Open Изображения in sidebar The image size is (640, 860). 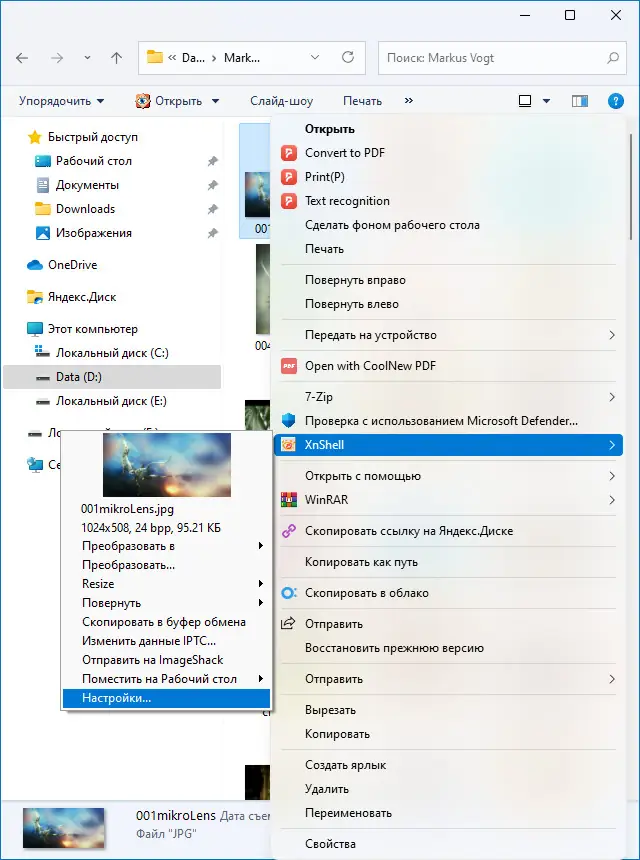(x=93, y=233)
